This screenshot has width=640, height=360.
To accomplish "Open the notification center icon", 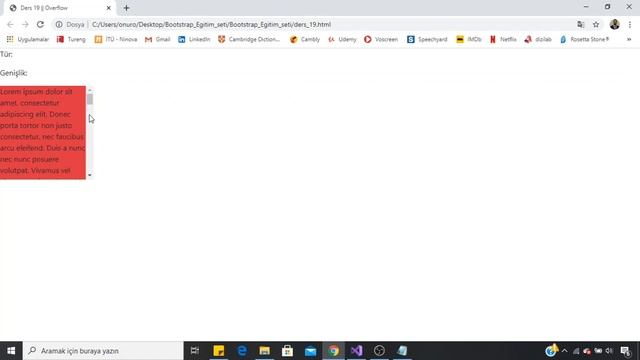I will click(x=626, y=351).
